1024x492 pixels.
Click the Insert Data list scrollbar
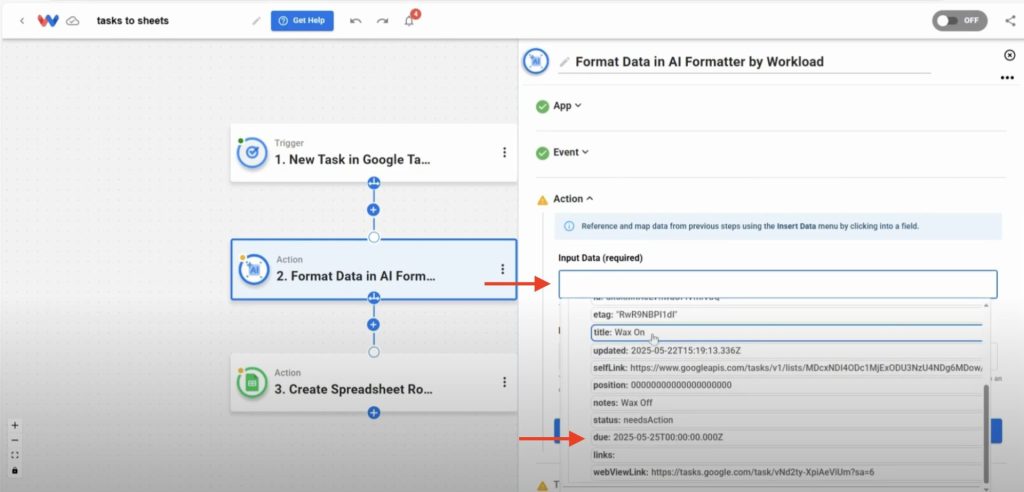[987, 433]
